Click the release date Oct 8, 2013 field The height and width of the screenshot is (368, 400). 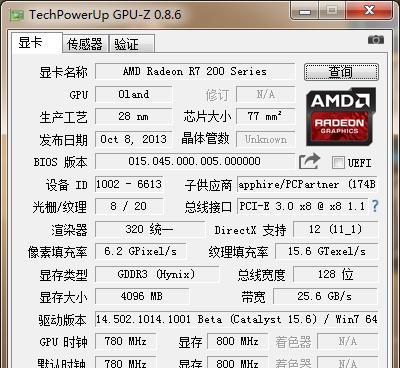tap(134, 139)
